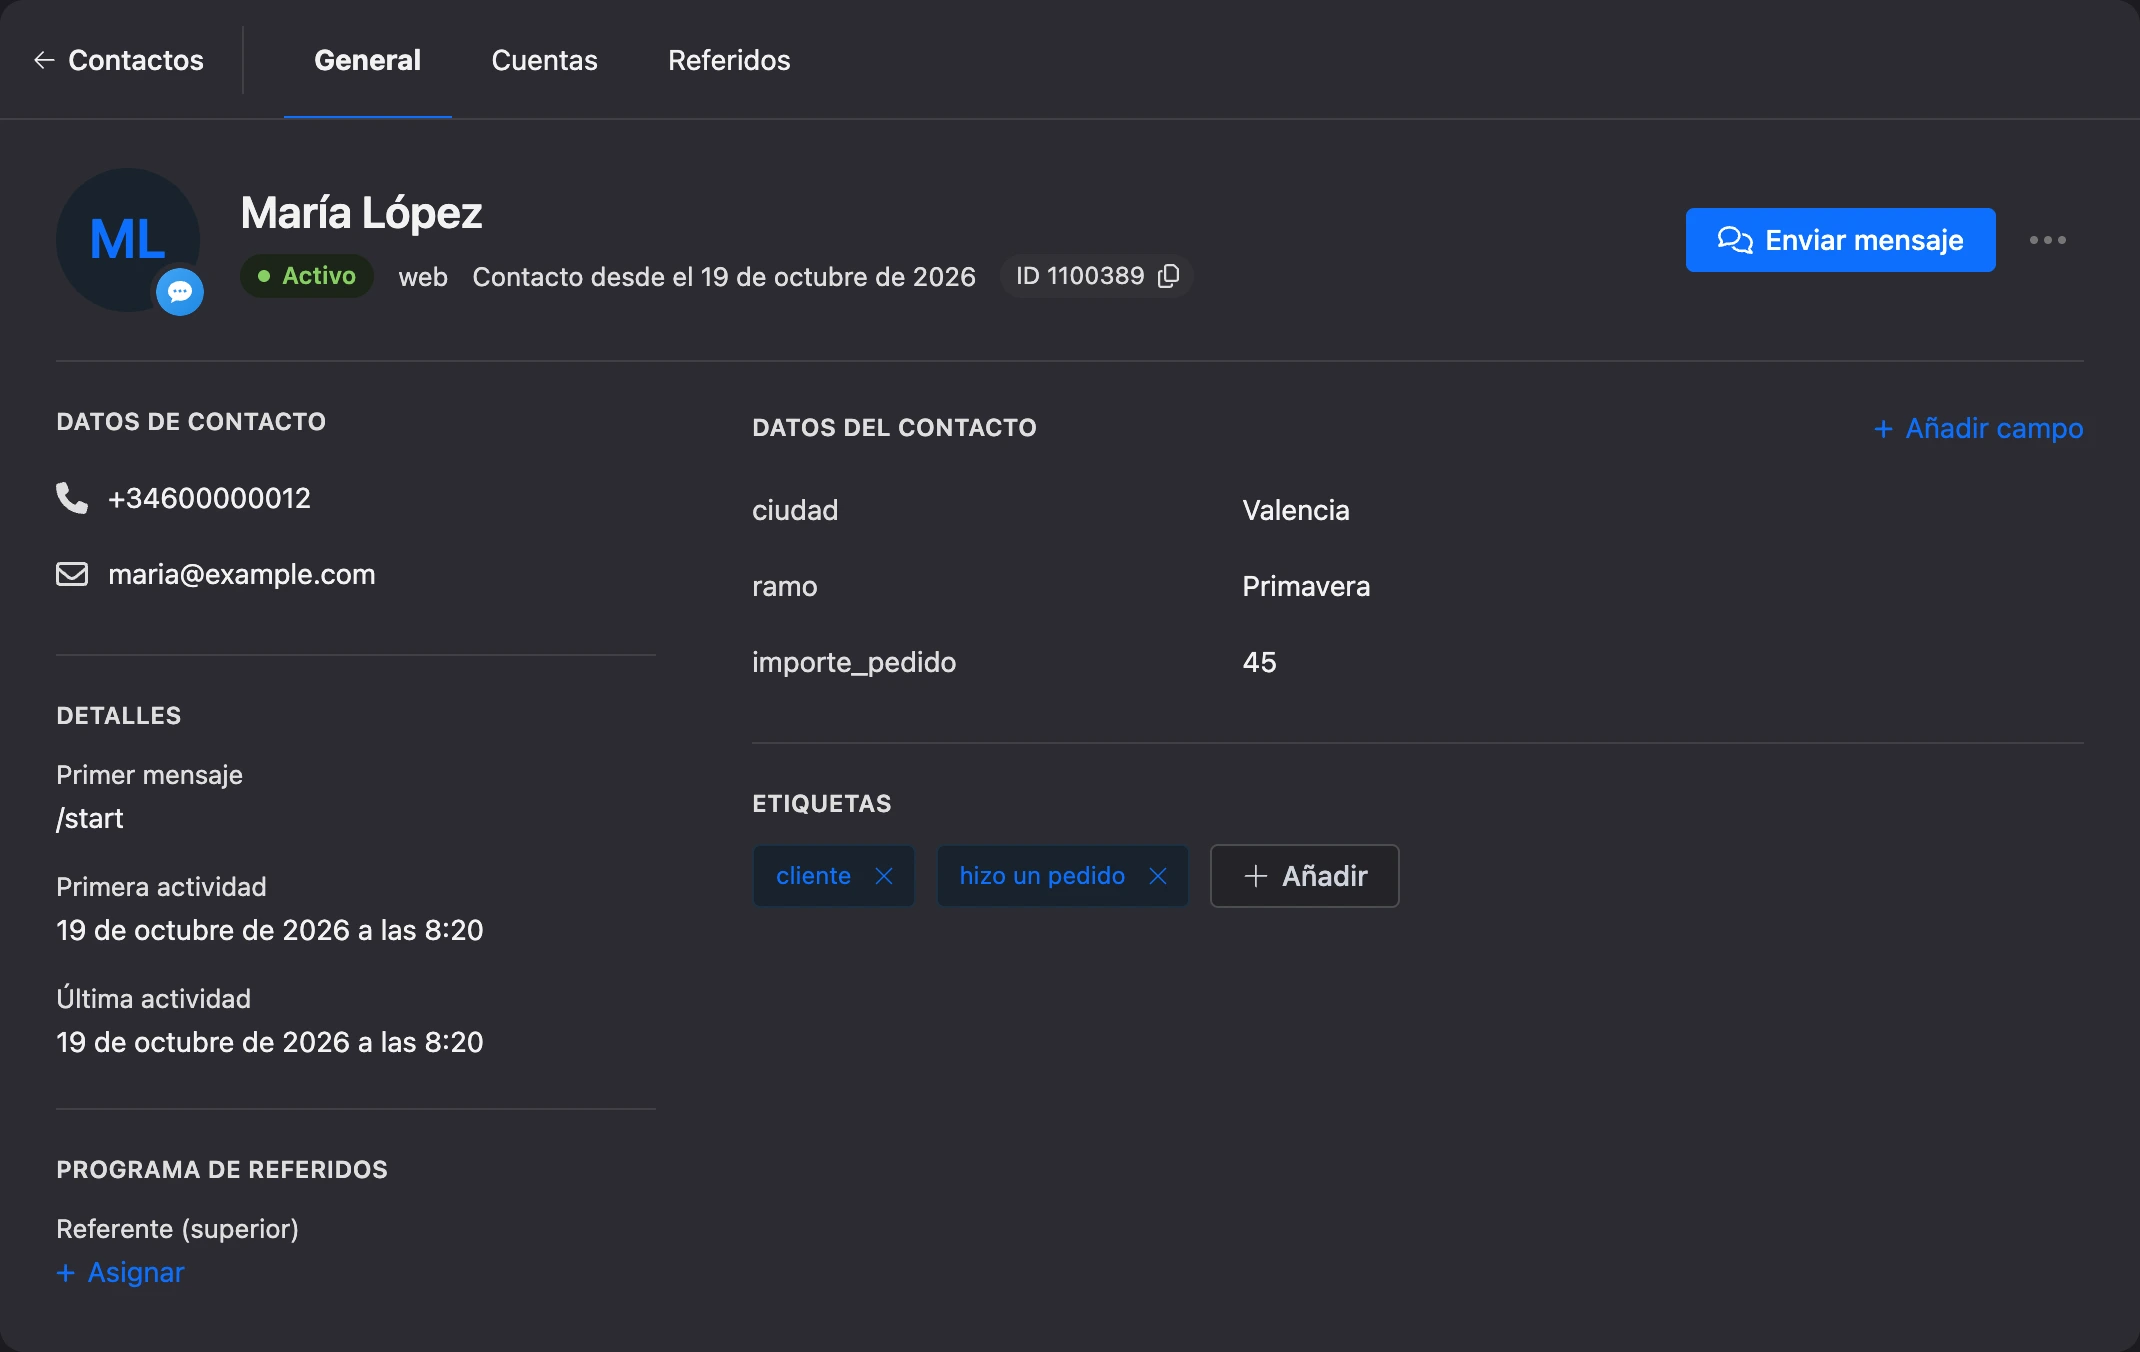Viewport: 2140px width, 1352px height.
Task: Click Última actividad date value
Action: pos(270,1042)
